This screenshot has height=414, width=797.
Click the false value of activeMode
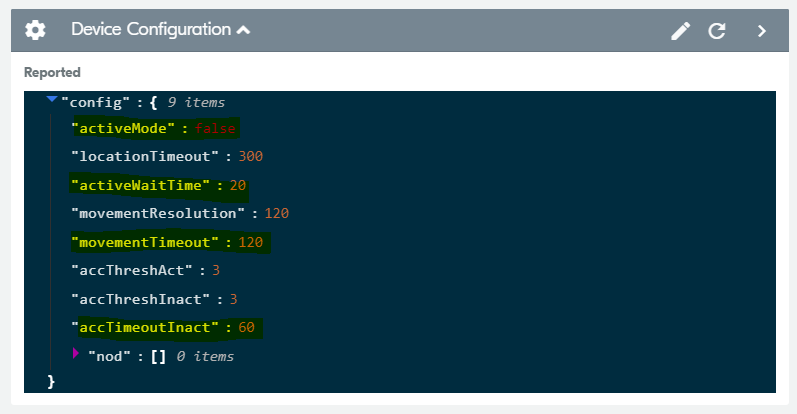pos(215,128)
